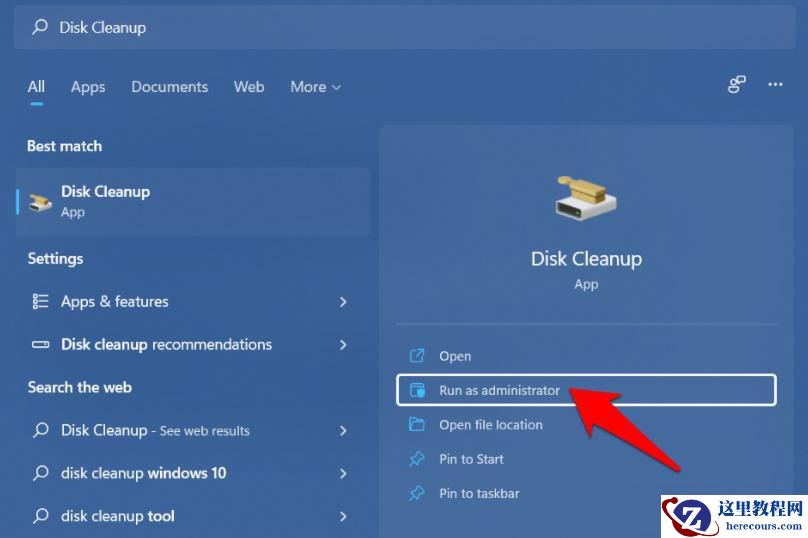Click the Settings section heading
Image resolution: width=808 pixels, height=538 pixels.
[x=55, y=259]
